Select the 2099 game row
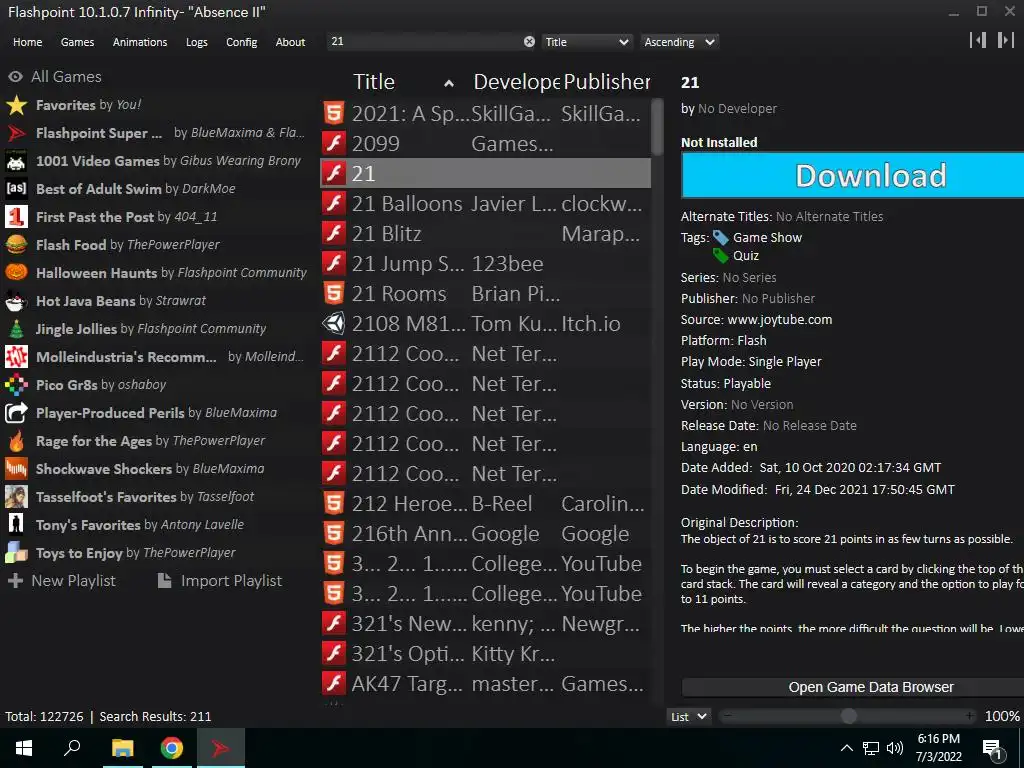 click(485, 144)
